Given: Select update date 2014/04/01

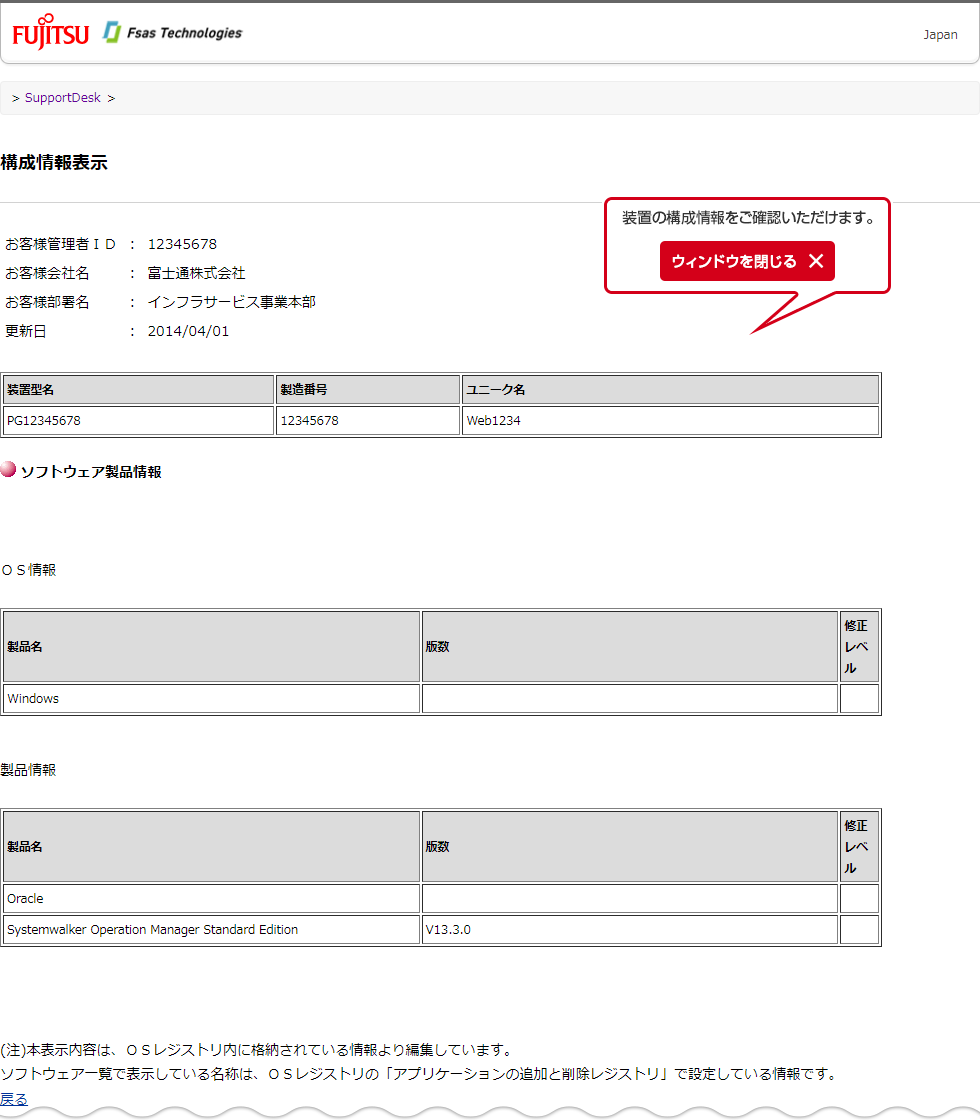Looking at the screenshot, I should point(188,331).
